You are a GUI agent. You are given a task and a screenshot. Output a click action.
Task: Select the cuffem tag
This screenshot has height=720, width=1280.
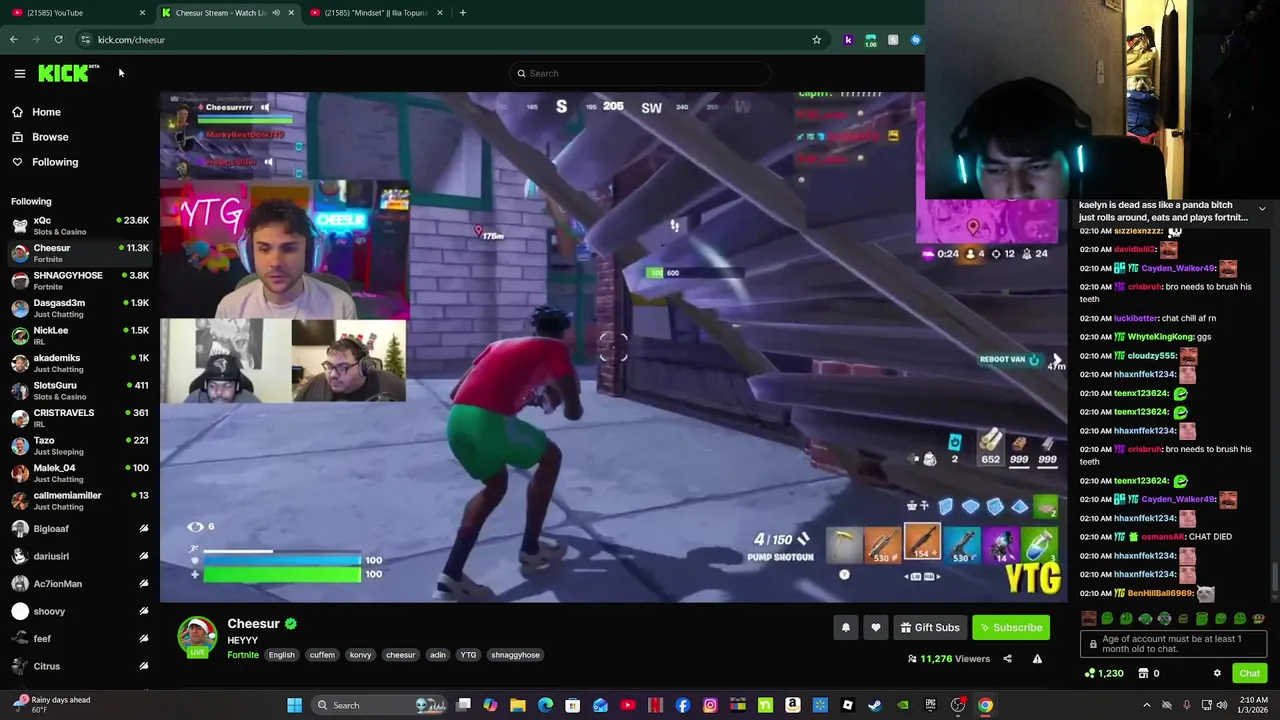click(x=322, y=655)
